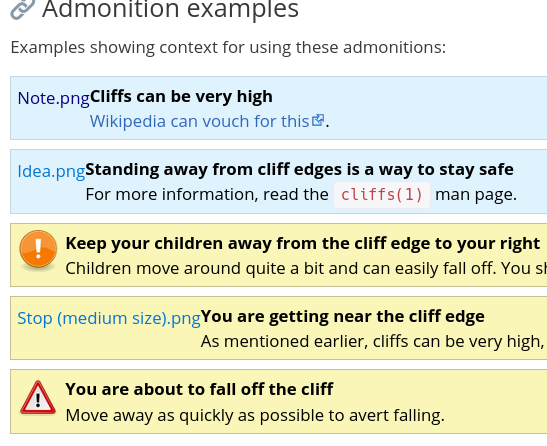Viewport: 547px width, 446px height.
Task: Click Children move around quite a bit text
Action: [x=306, y=268]
